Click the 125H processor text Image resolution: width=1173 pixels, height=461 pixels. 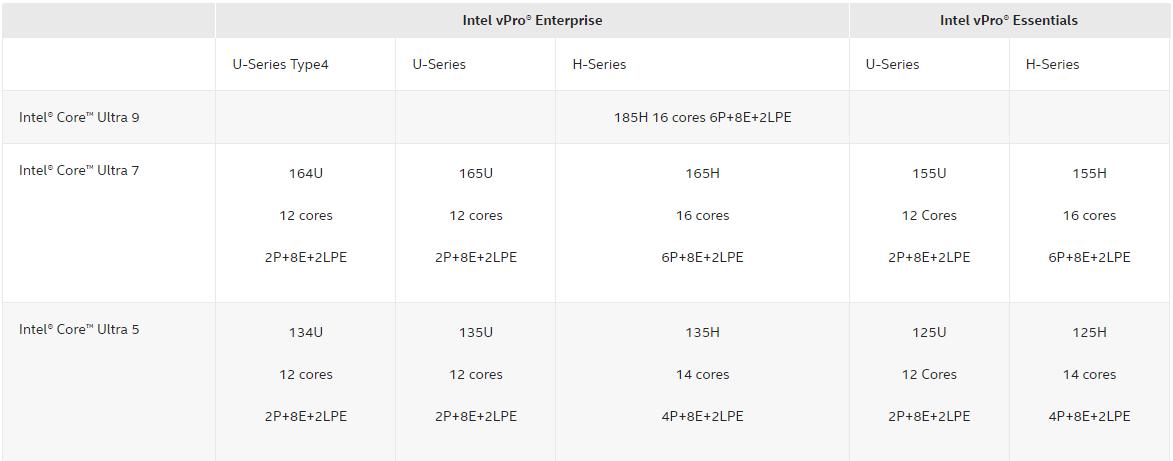click(1089, 332)
